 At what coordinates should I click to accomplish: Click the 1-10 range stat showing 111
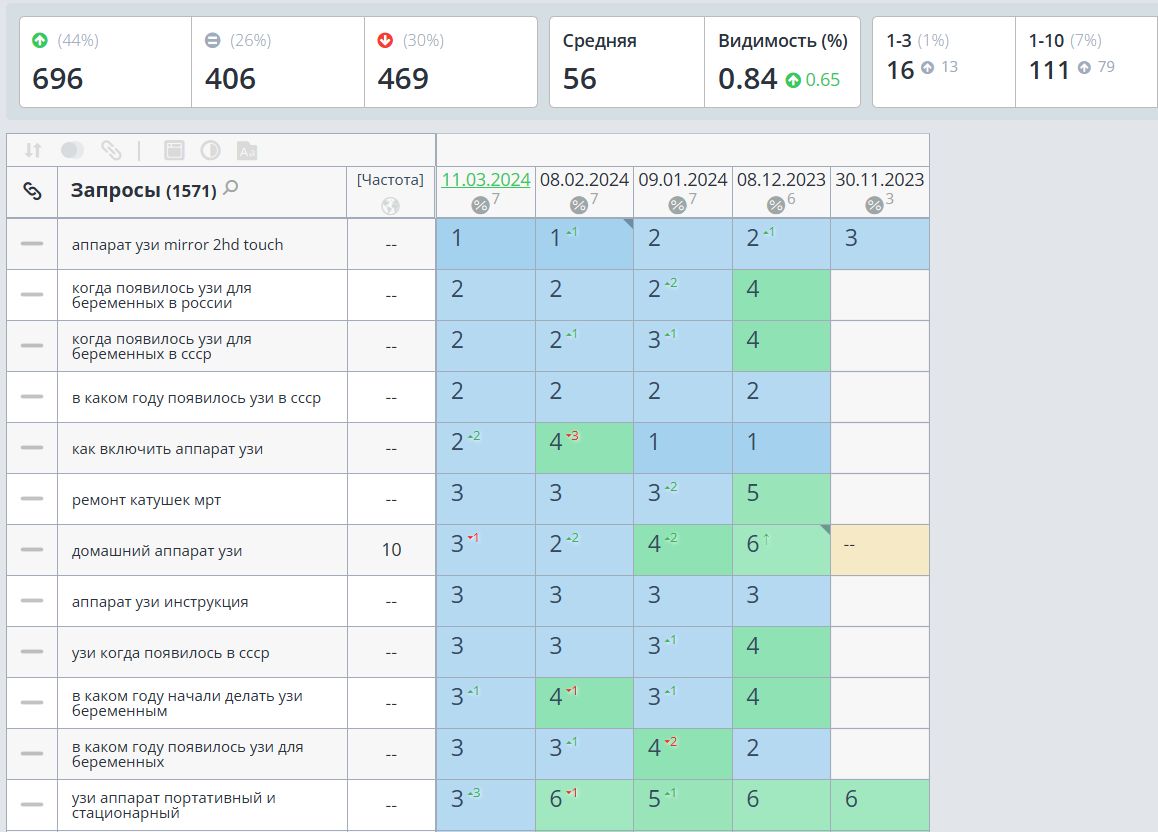(1086, 62)
